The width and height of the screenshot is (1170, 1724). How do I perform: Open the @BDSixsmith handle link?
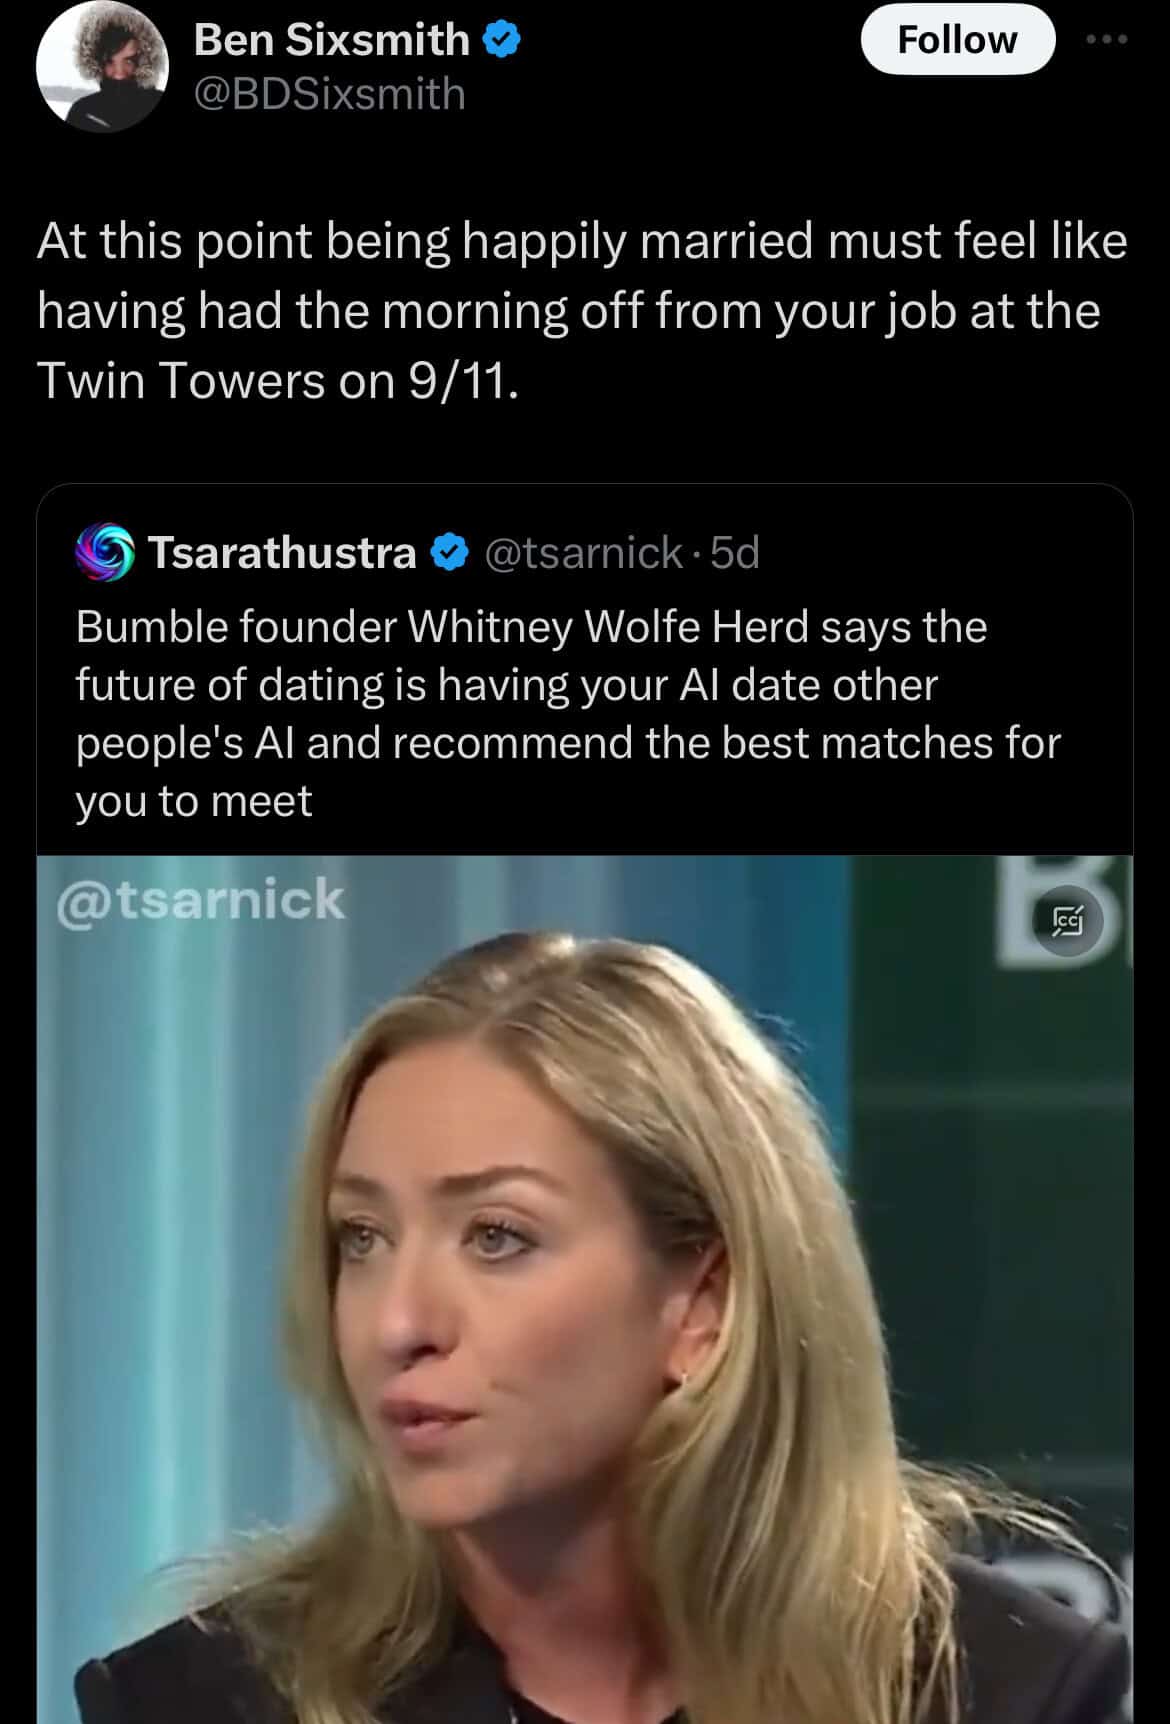[329, 95]
